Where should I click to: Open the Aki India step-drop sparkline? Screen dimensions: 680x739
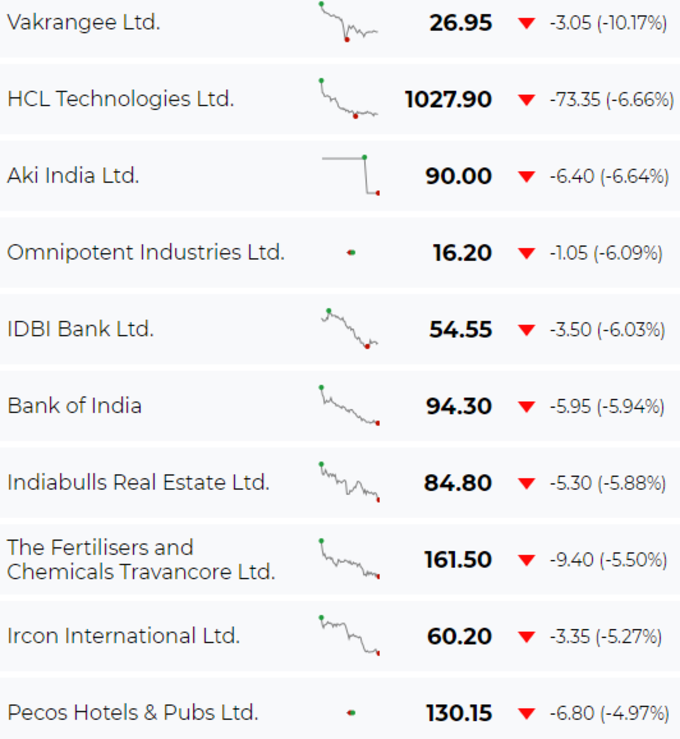tap(351, 175)
